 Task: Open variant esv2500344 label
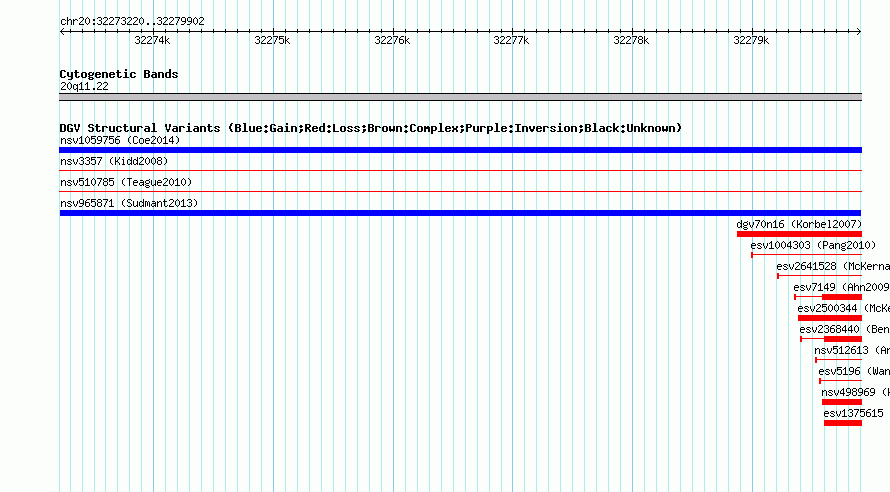843,308
